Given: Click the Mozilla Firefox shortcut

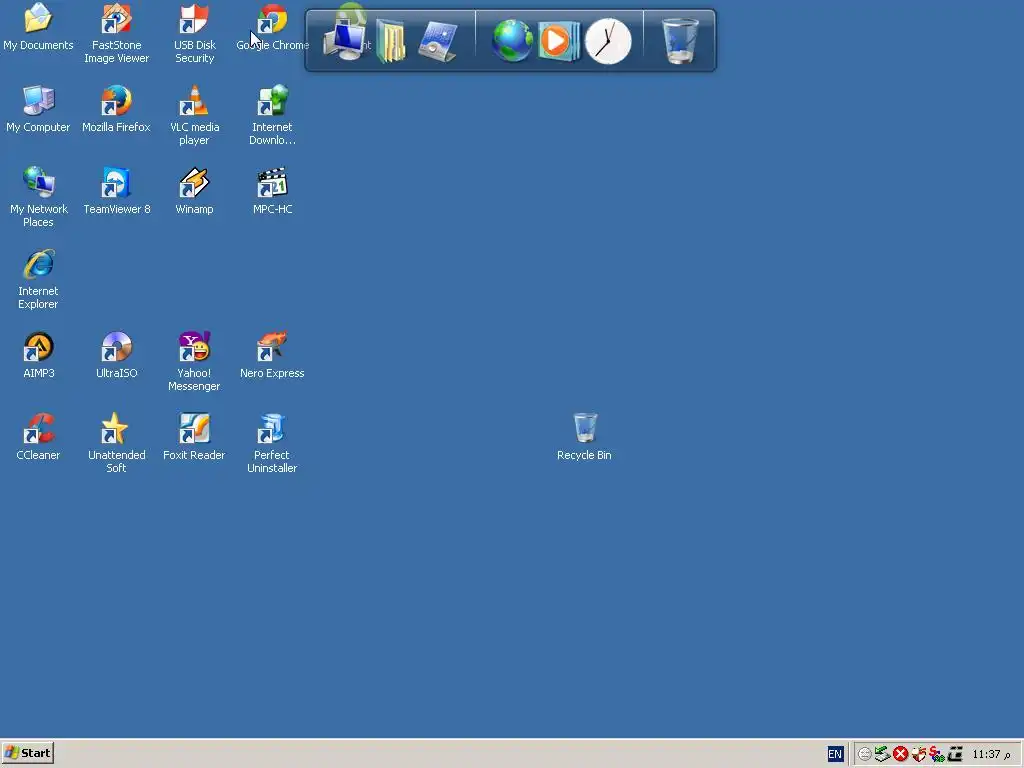Looking at the screenshot, I should 116,109.
